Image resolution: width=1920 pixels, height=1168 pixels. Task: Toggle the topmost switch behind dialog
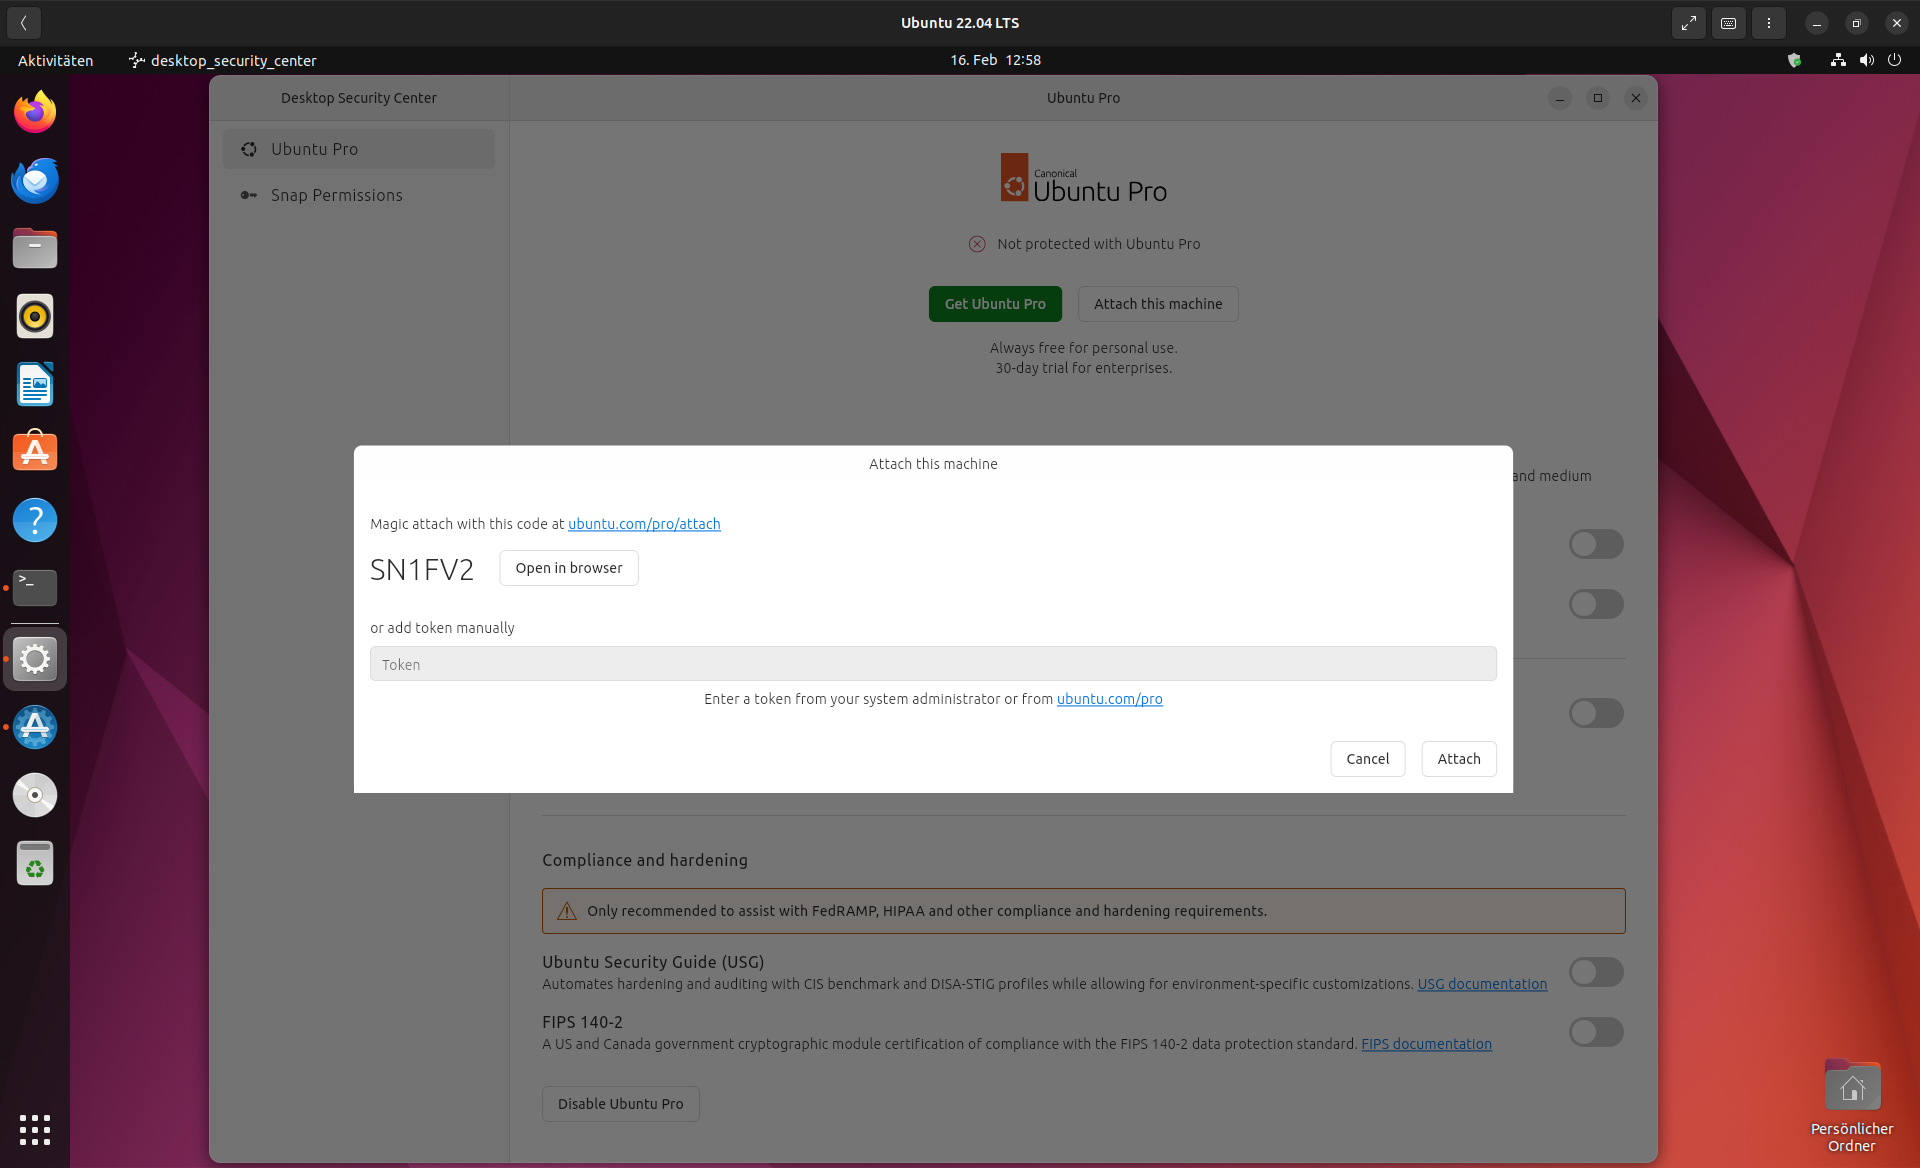click(1595, 544)
